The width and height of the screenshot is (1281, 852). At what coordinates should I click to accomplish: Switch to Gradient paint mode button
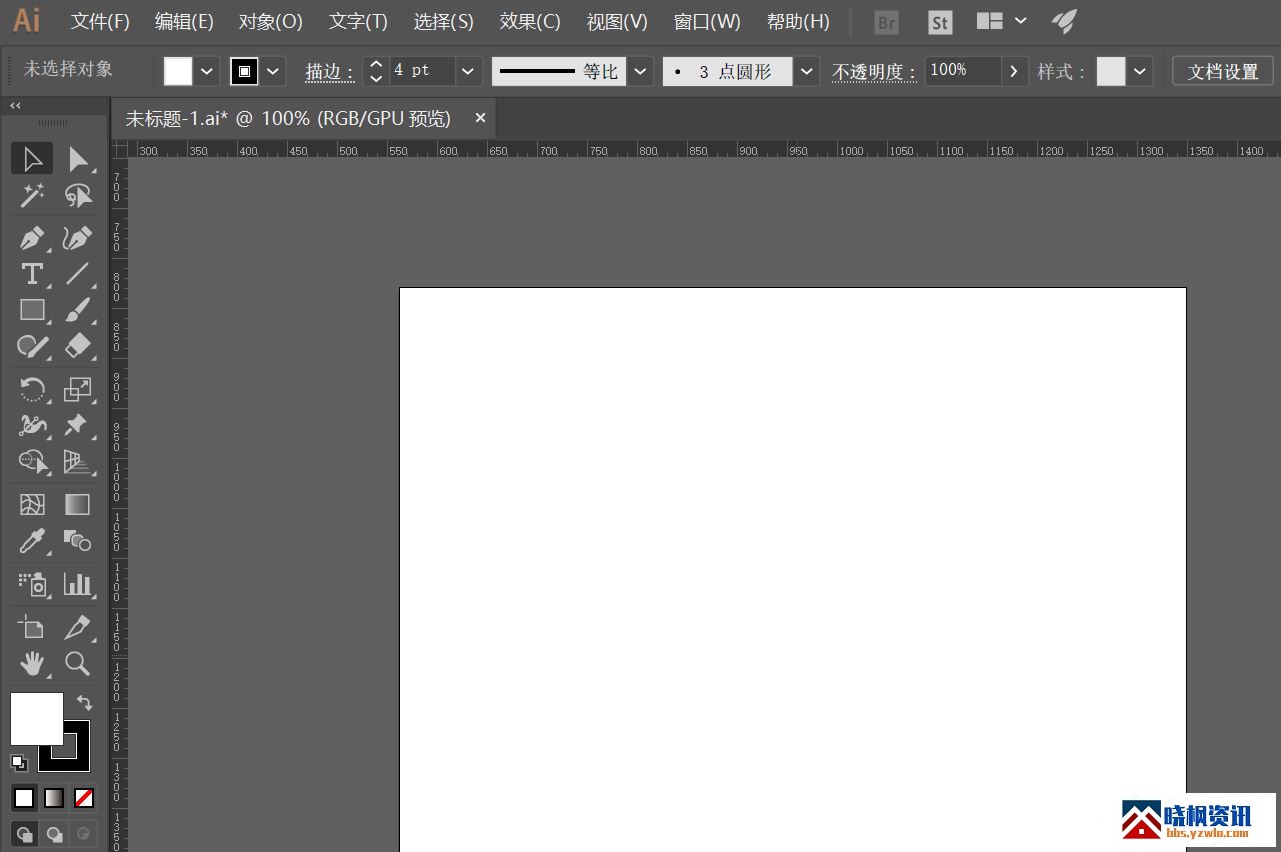[x=54, y=798]
